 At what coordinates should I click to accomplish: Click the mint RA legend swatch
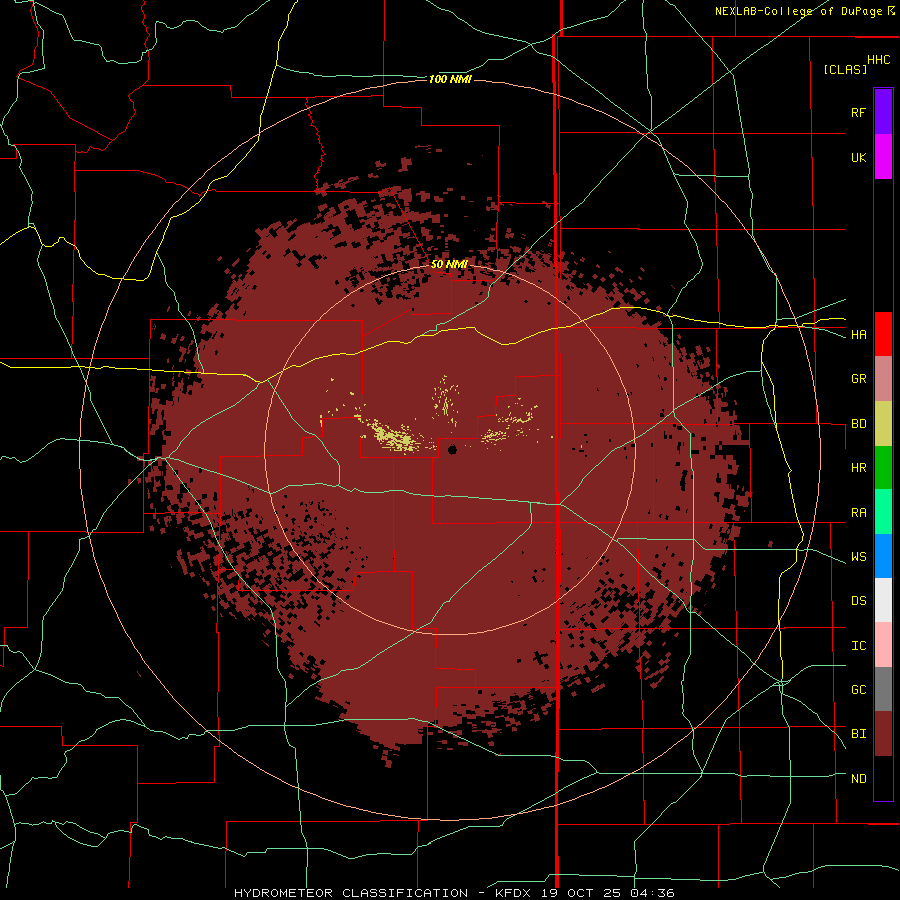pyautogui.click(x=883, y=512)
